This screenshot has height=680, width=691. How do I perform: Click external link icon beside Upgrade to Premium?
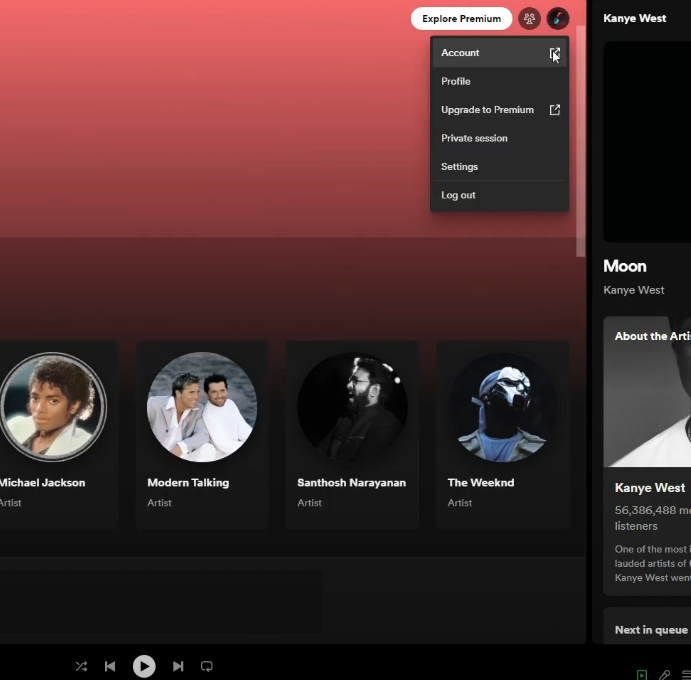click(x=555, y=110)
